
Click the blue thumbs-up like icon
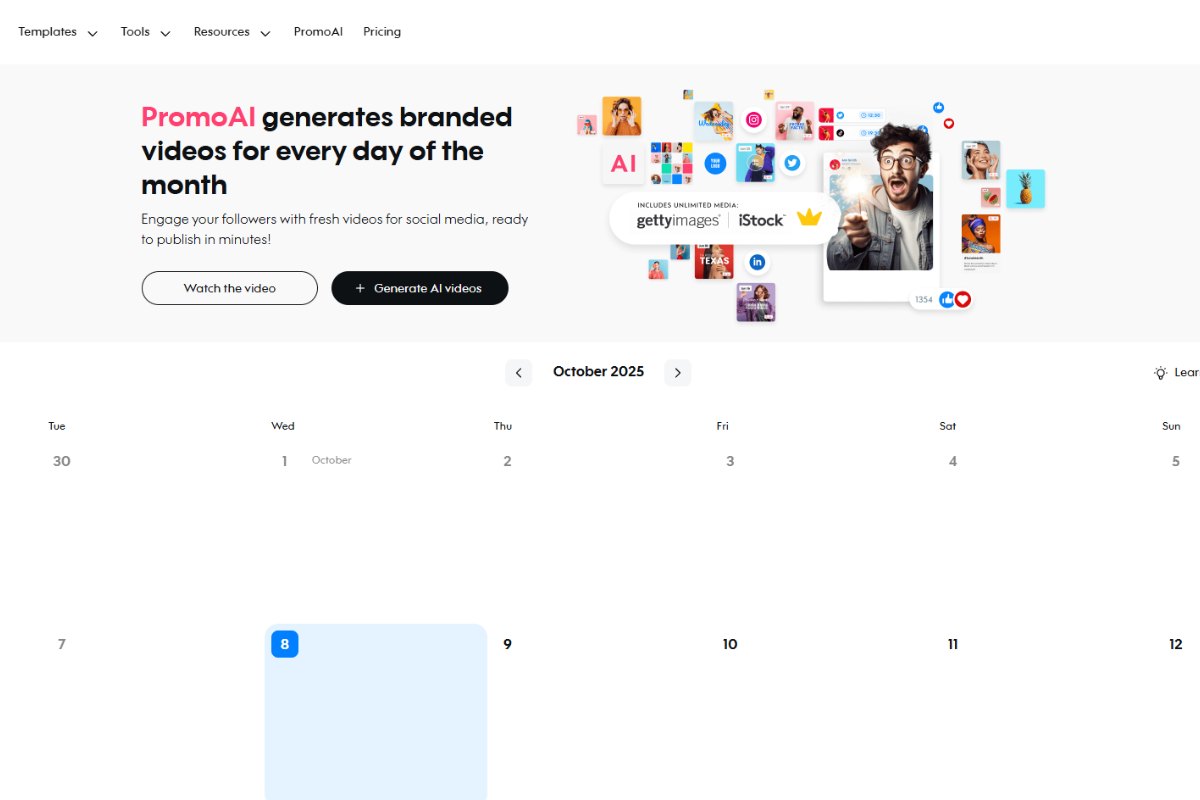pyautogui.click(x=947, y=299)
